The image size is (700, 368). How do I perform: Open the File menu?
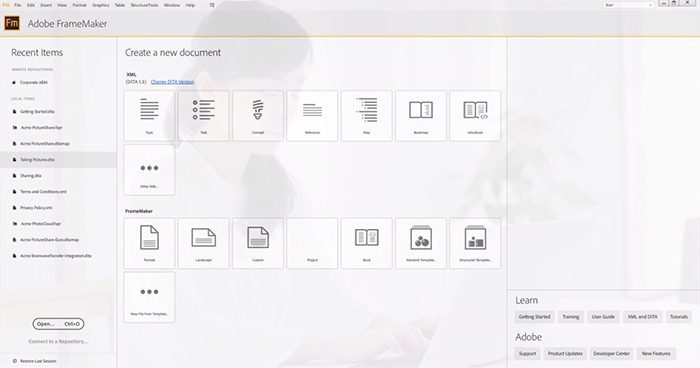pos(18,5)
